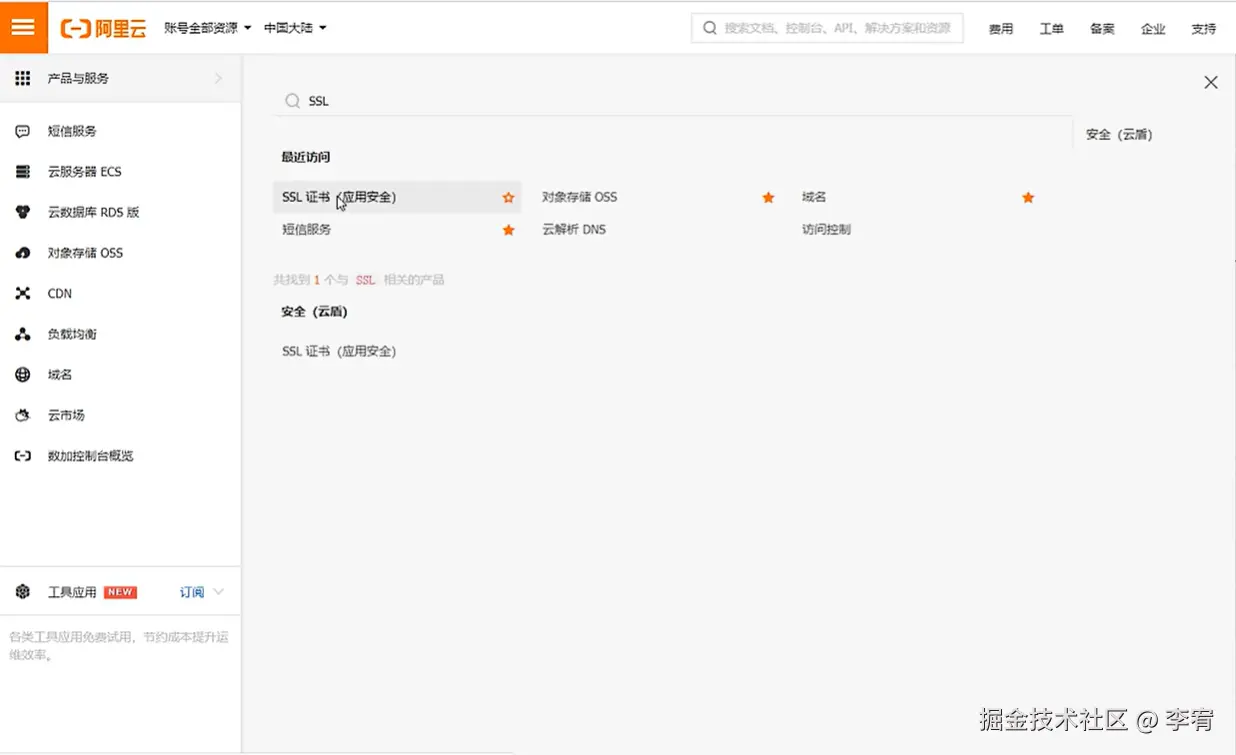Click the products and services grid icon
1236x755 pixels.
click(23, 78)
